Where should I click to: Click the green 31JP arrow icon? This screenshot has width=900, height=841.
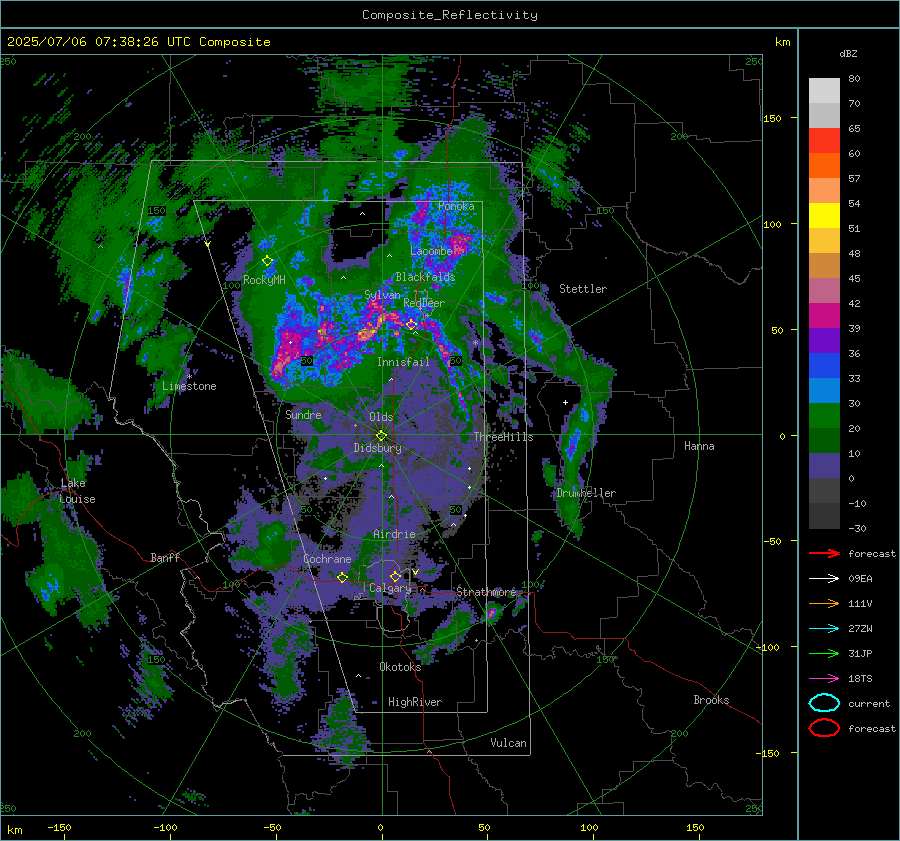[x=824, y=653]
